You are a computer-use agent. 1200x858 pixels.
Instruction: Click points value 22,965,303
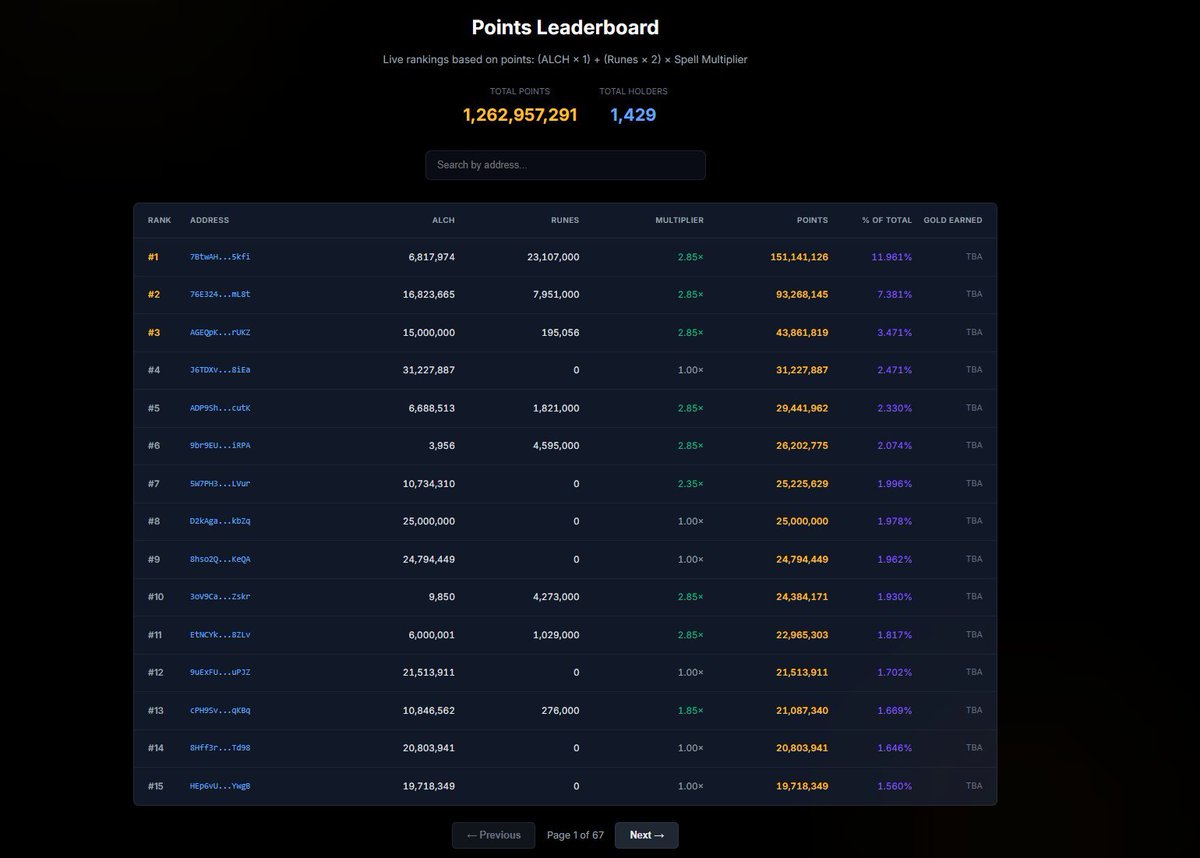coord(801,635)
